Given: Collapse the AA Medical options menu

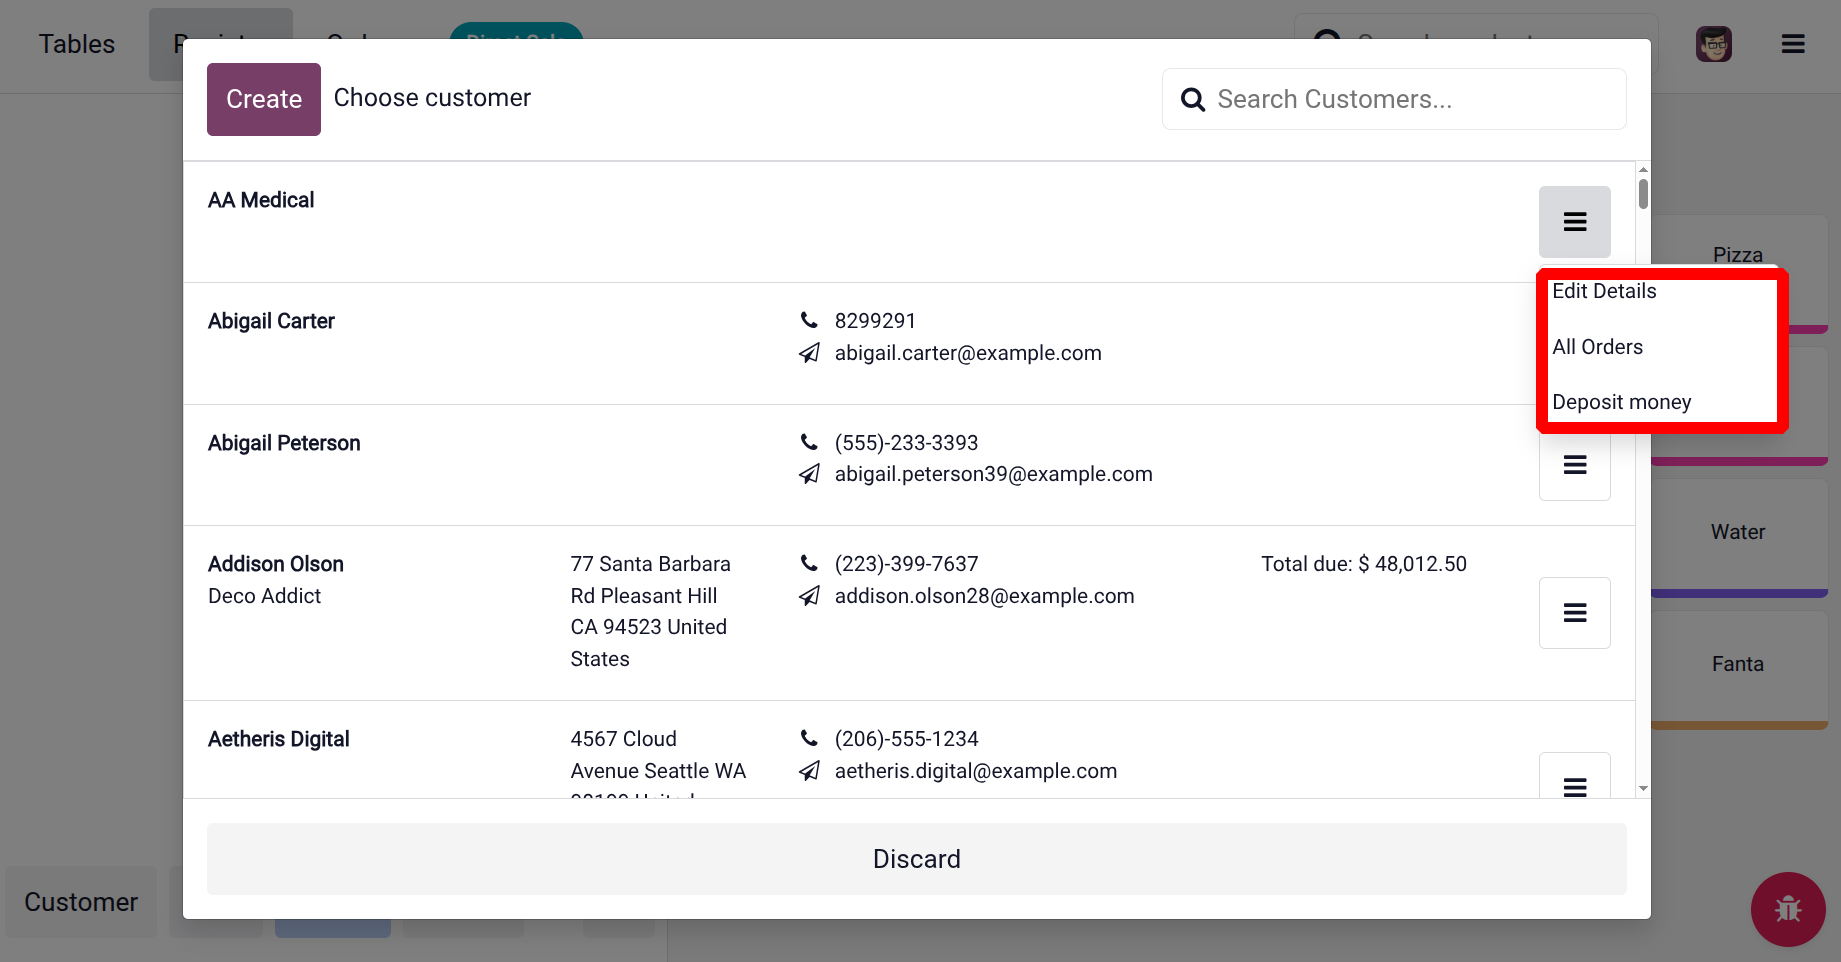Looking at the screenshot, I should point(1574,222).
